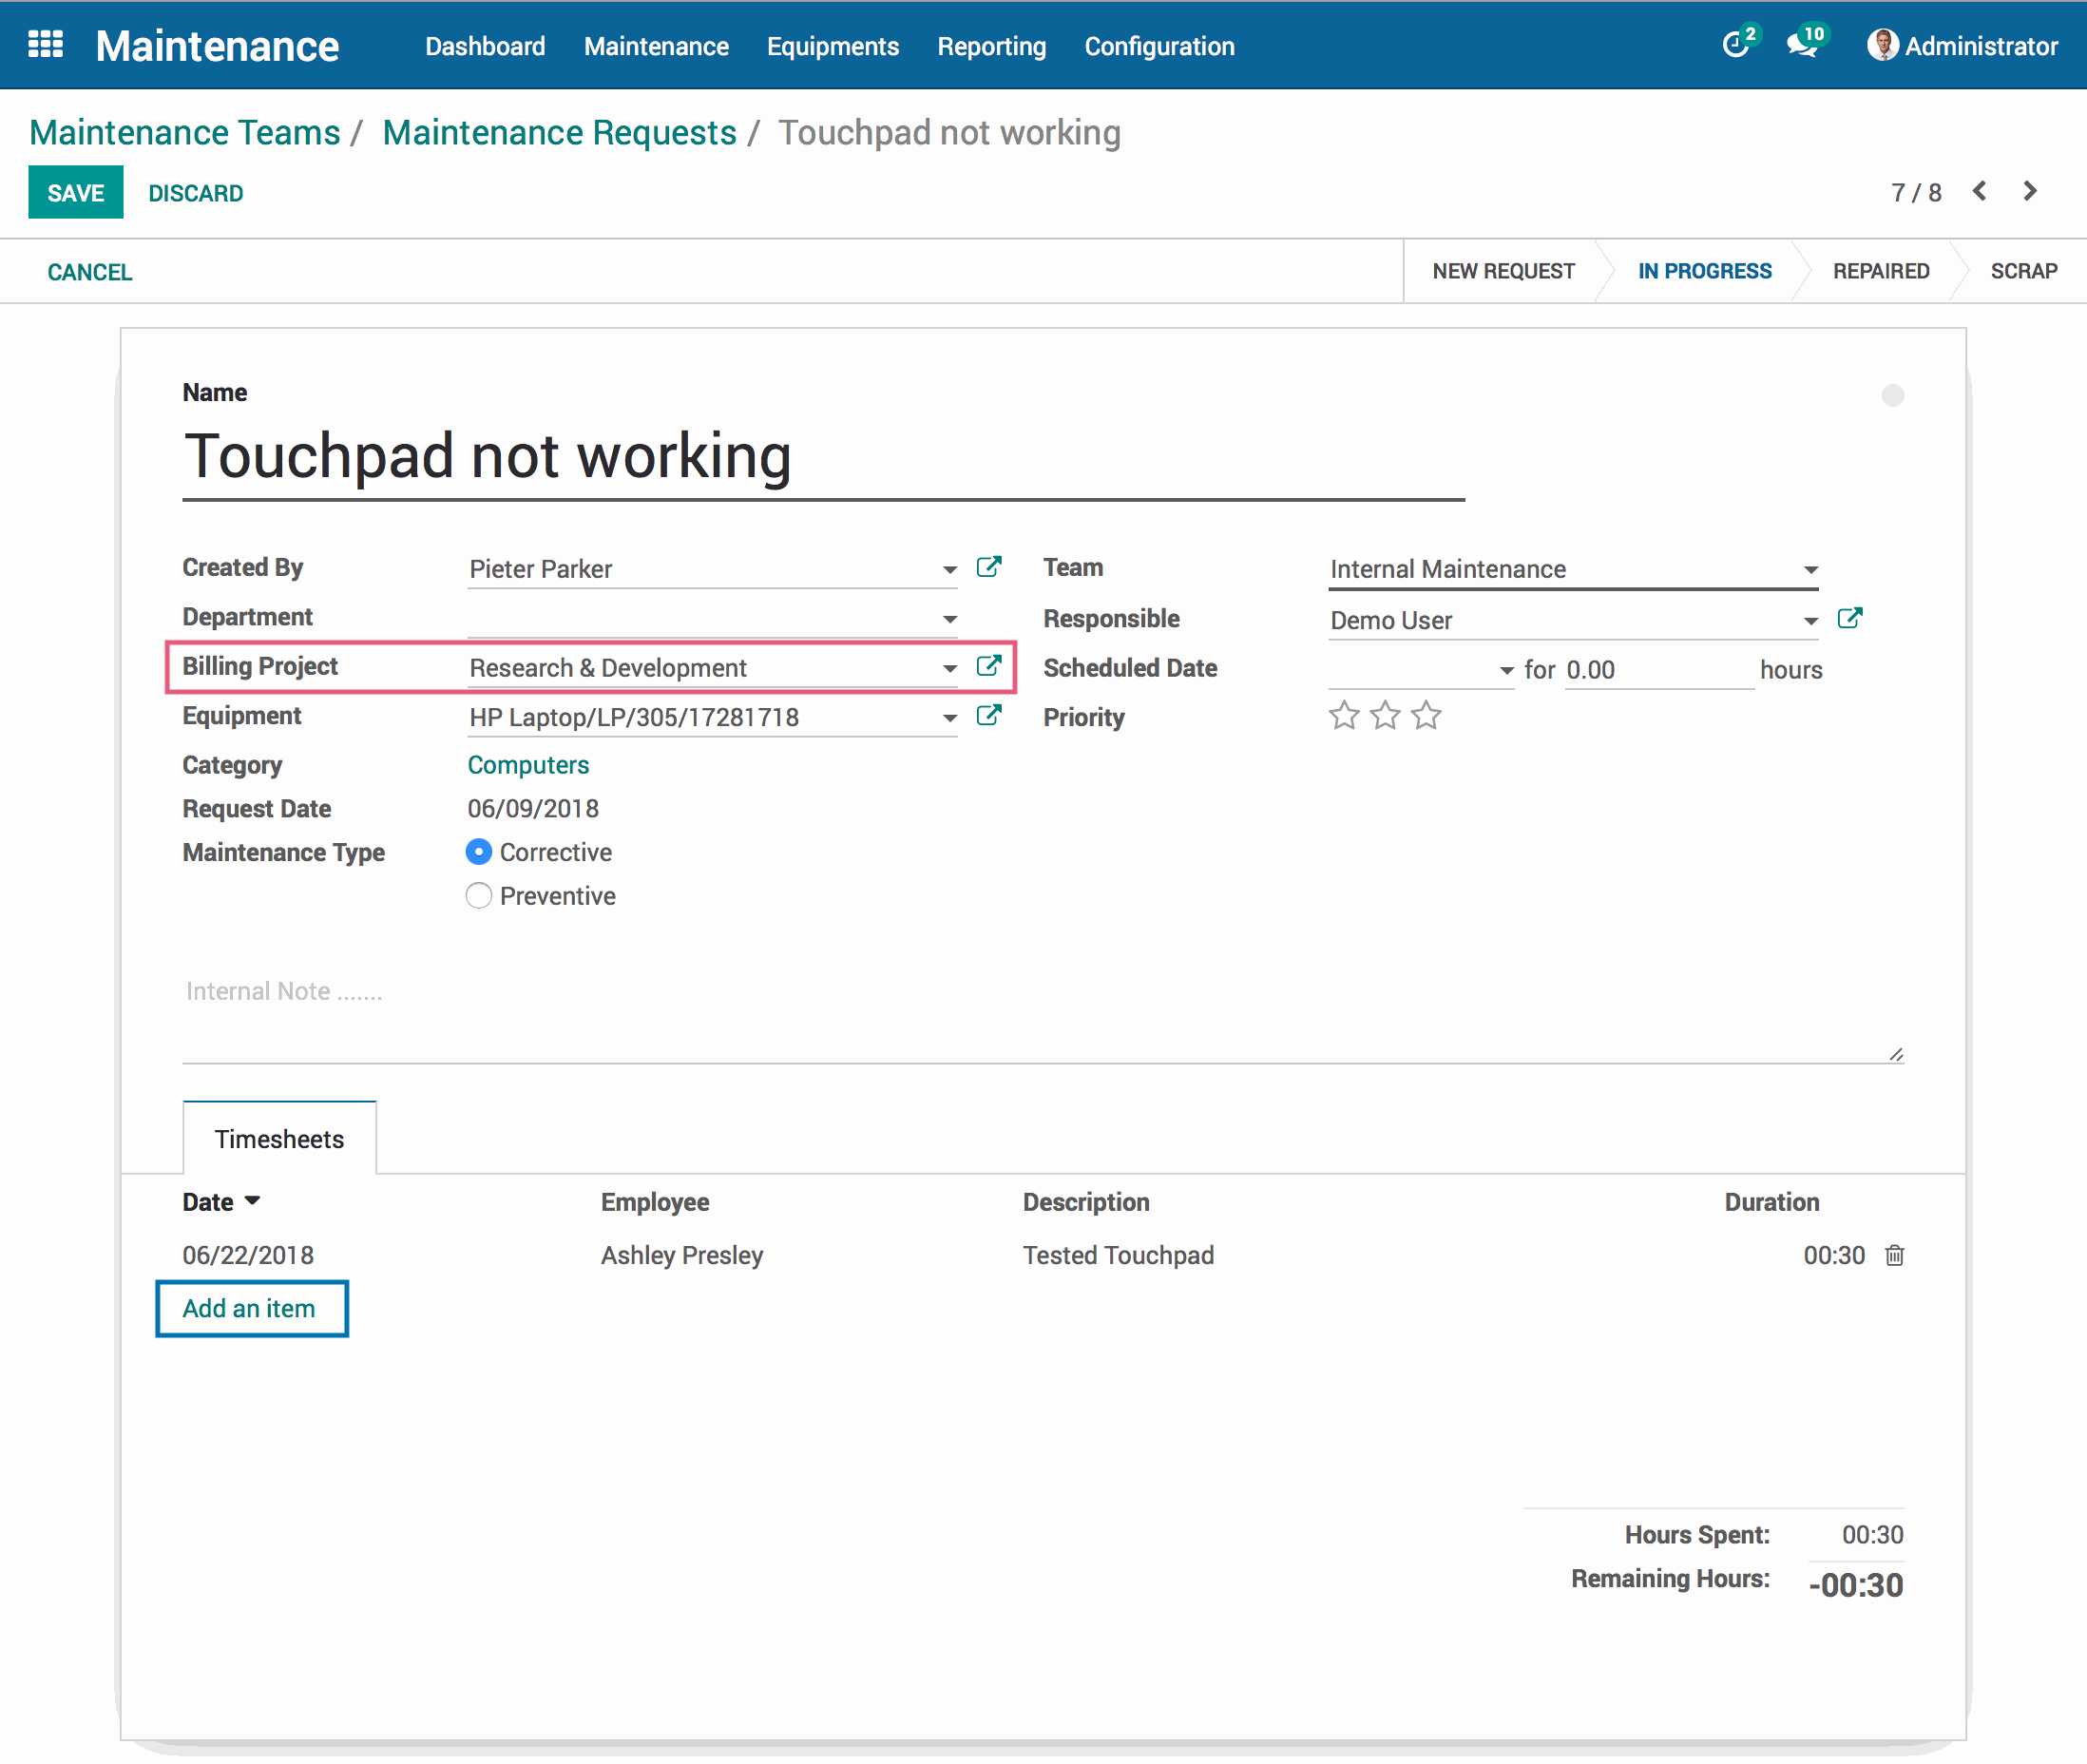Click the 06/22/2018 timesheet date cell
The width and height of the screenshot is (2087, 1764).
tap(248, 1255)
